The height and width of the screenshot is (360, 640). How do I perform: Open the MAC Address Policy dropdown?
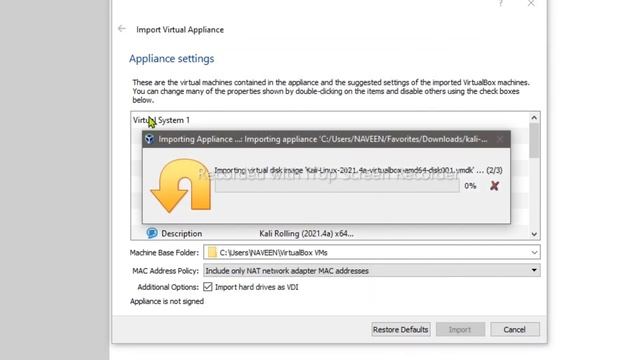(x=533, y=270)
